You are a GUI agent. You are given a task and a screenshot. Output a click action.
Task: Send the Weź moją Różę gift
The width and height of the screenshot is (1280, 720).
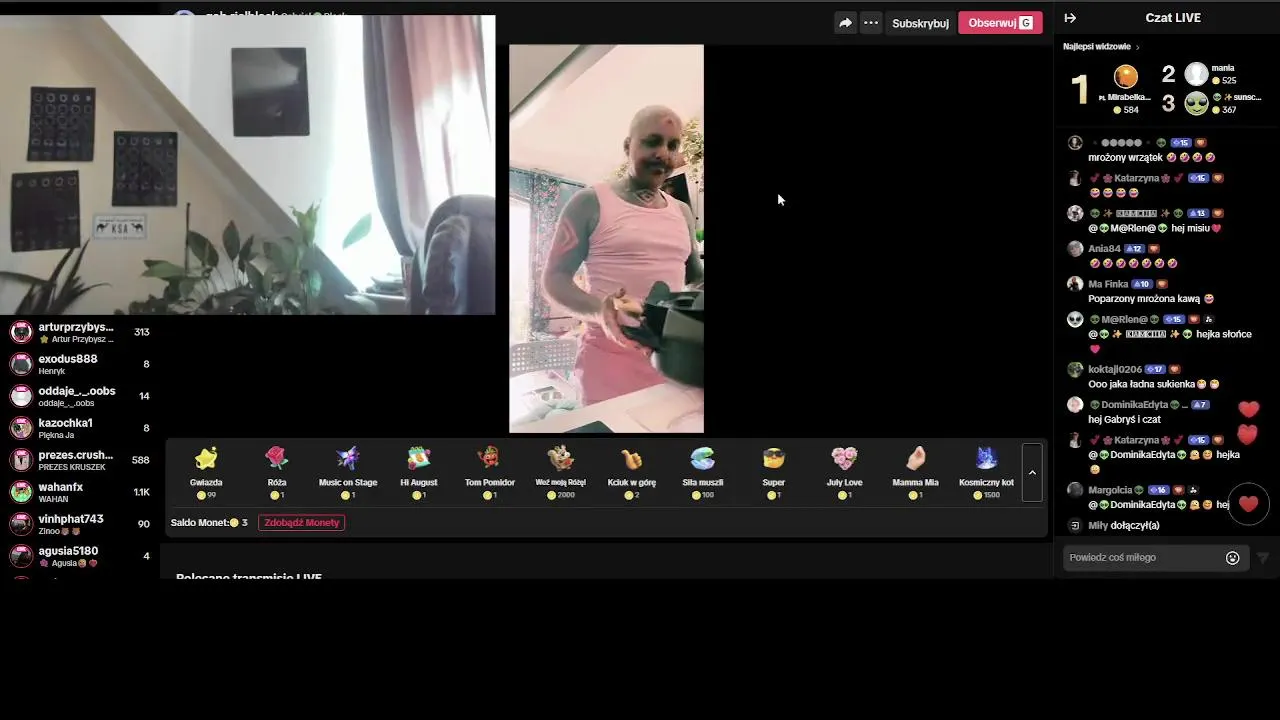pyautogui.click(x=560, y=472)
